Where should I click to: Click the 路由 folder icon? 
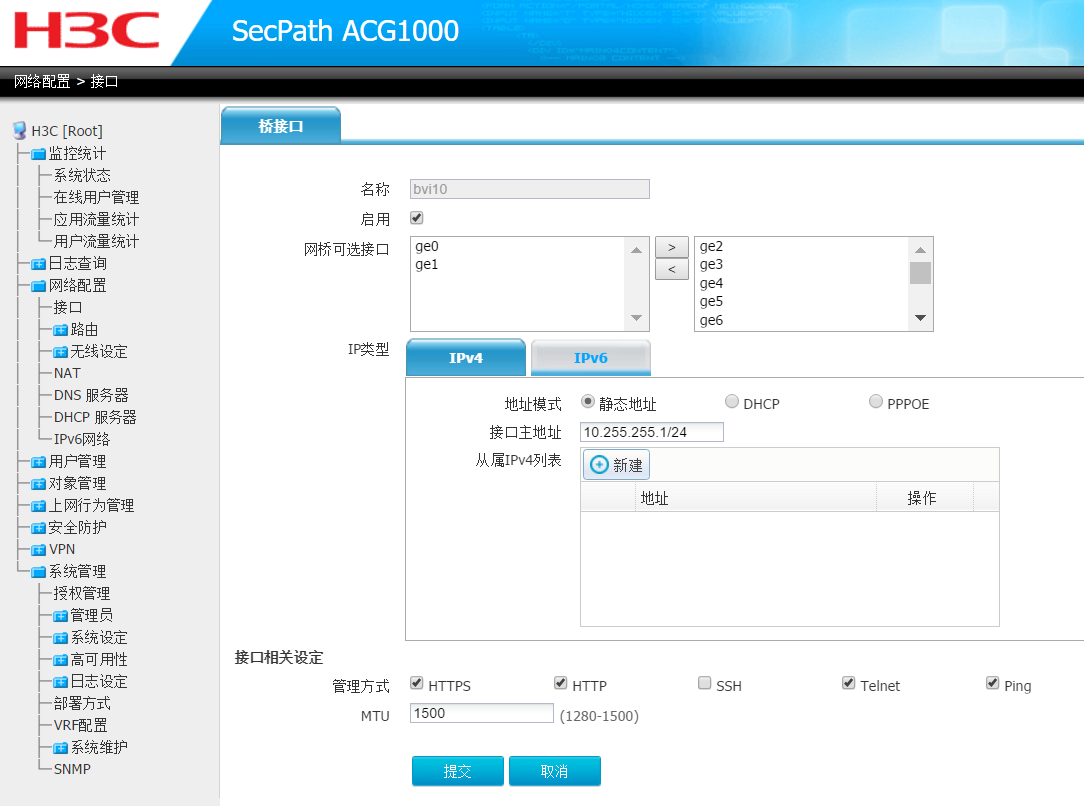(60, 330)
